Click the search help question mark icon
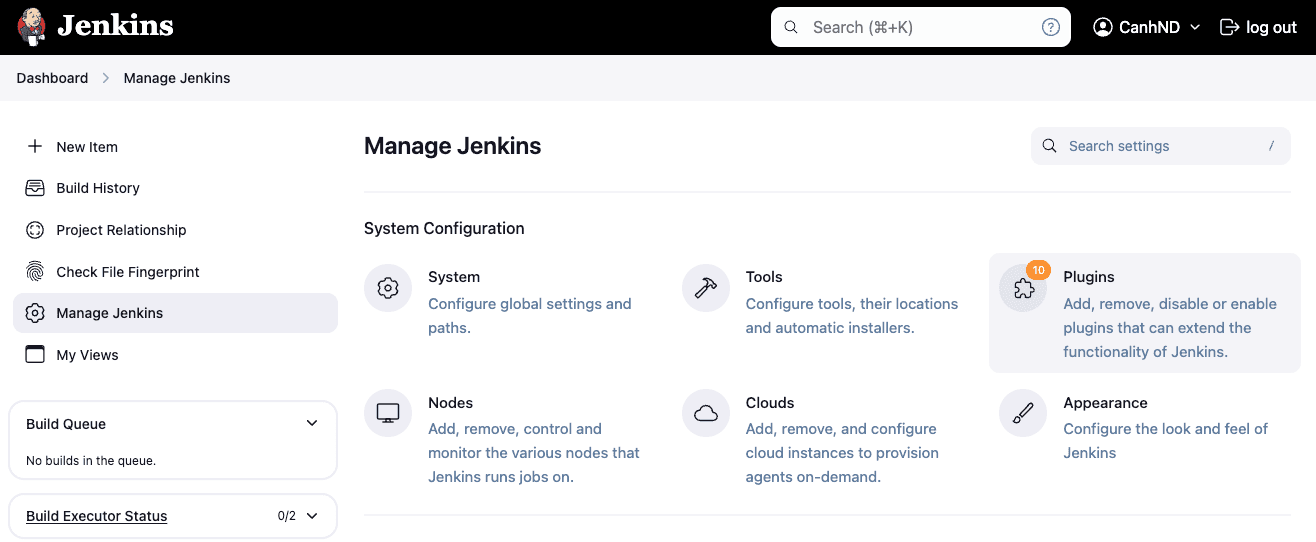Viewport: 1316px width, 542px height. coord(1050,27)
